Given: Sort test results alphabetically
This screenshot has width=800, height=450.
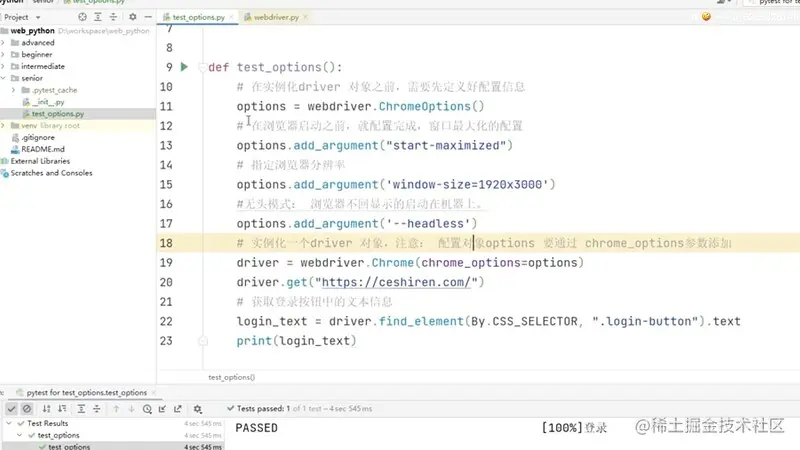Looking at the screenshot, I should [46, 409].
